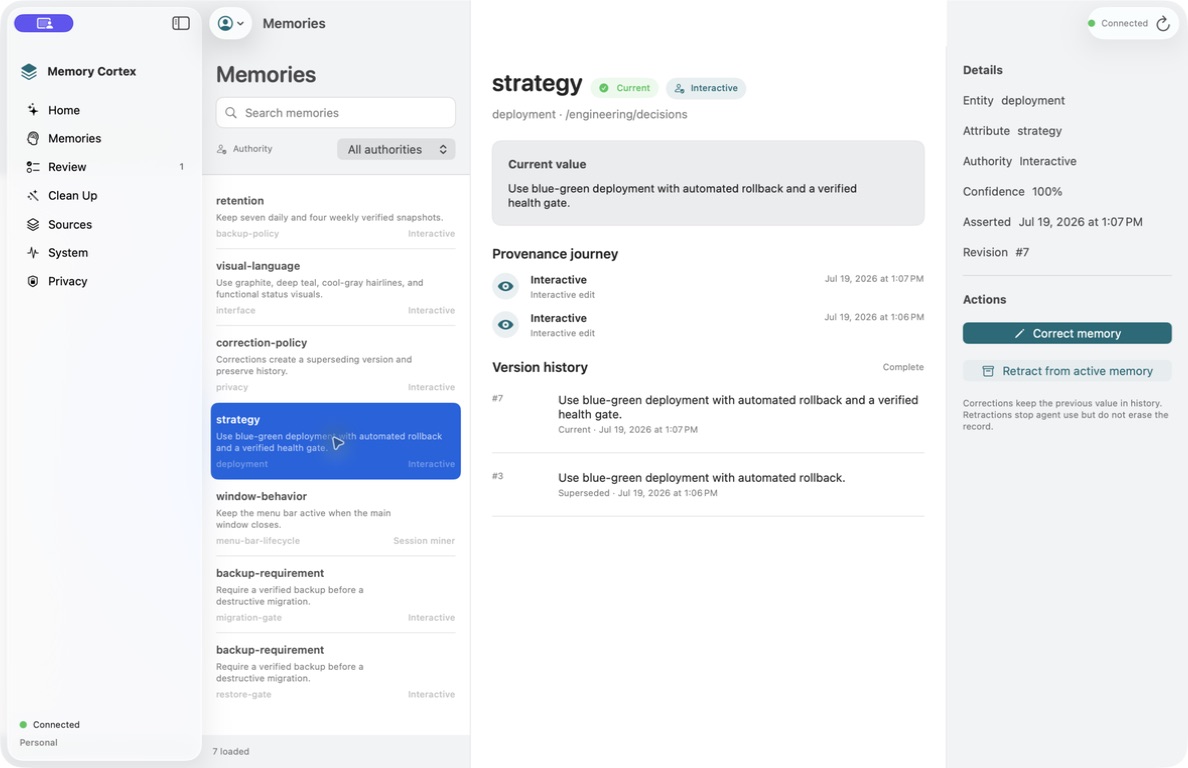Click the green Connected dot in sidebar footer
This screenshot has width=1188, height=768.
tap(23, 725)
